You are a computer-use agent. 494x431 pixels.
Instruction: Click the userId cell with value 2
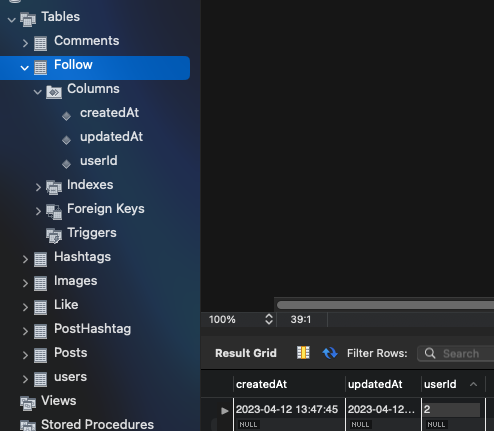click(451, 409)
